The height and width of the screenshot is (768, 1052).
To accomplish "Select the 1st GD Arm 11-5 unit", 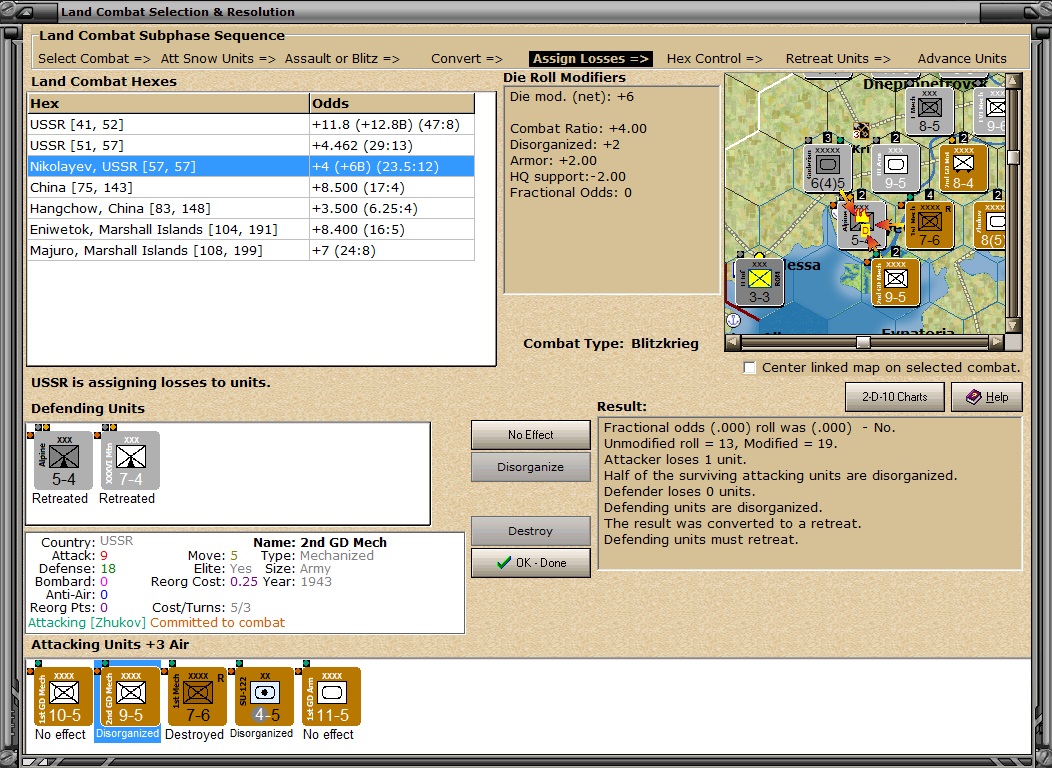I will pos(331,696).
